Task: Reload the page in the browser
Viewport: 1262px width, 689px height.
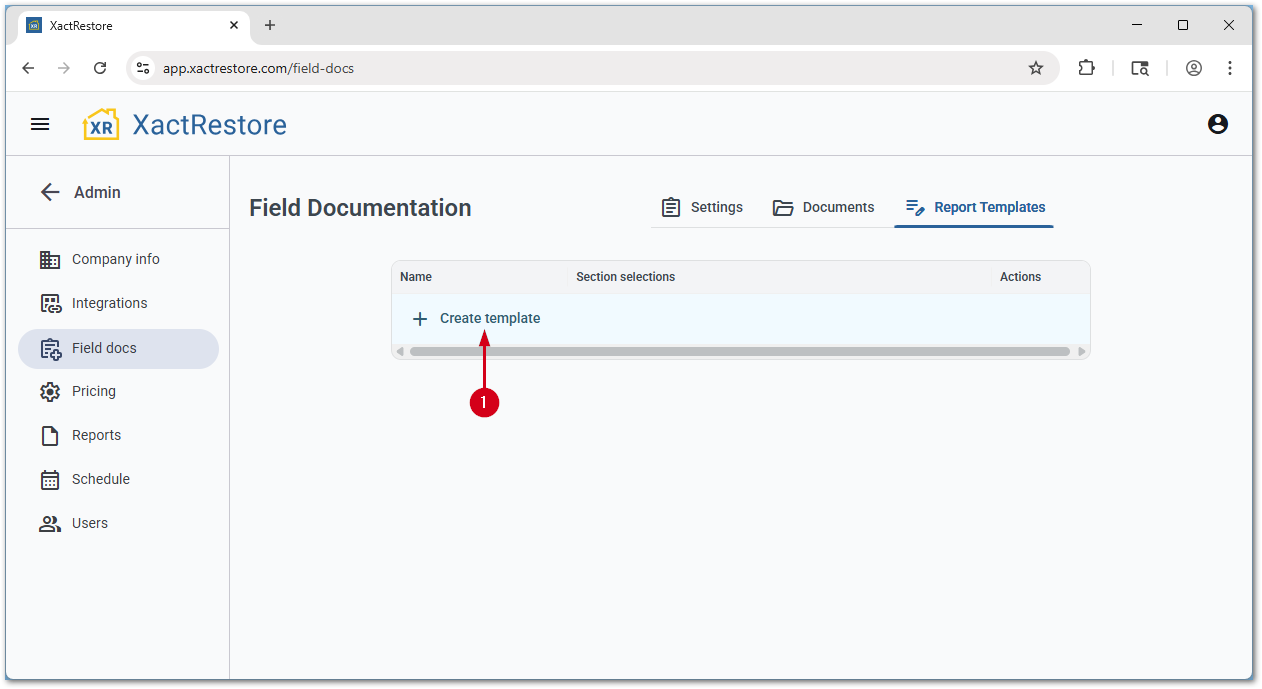Action: [100, 68]
